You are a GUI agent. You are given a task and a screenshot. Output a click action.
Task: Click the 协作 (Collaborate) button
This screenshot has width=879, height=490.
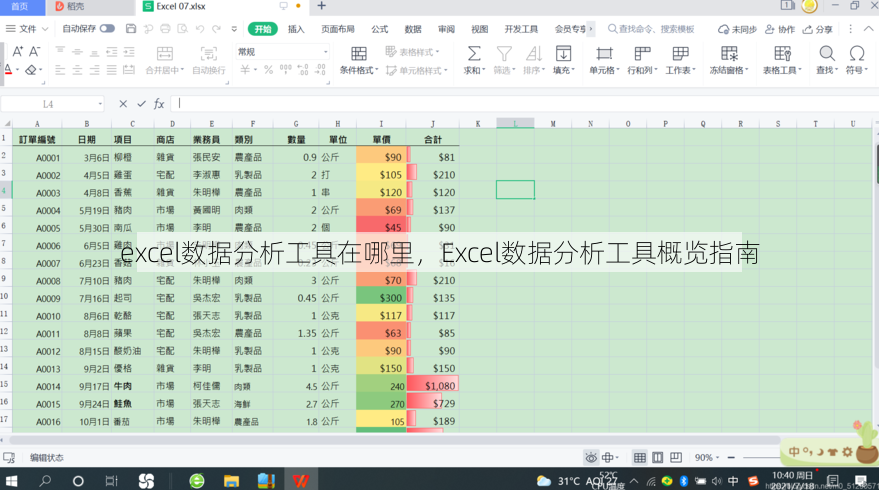coord(780,29)
